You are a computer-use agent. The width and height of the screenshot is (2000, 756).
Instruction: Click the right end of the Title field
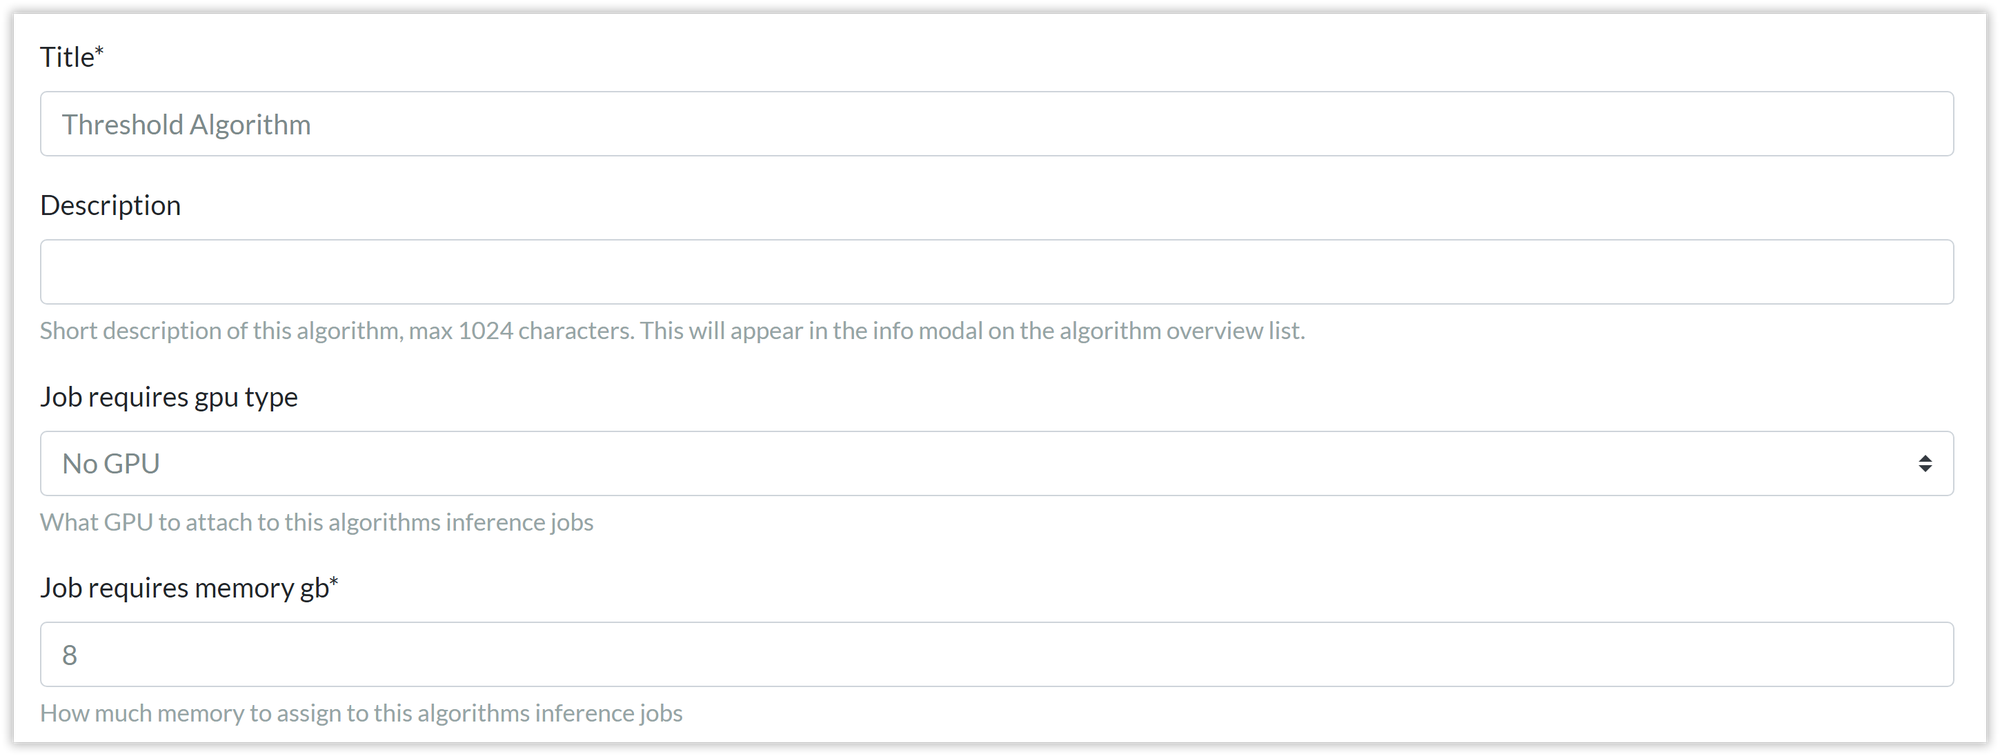1900,124
